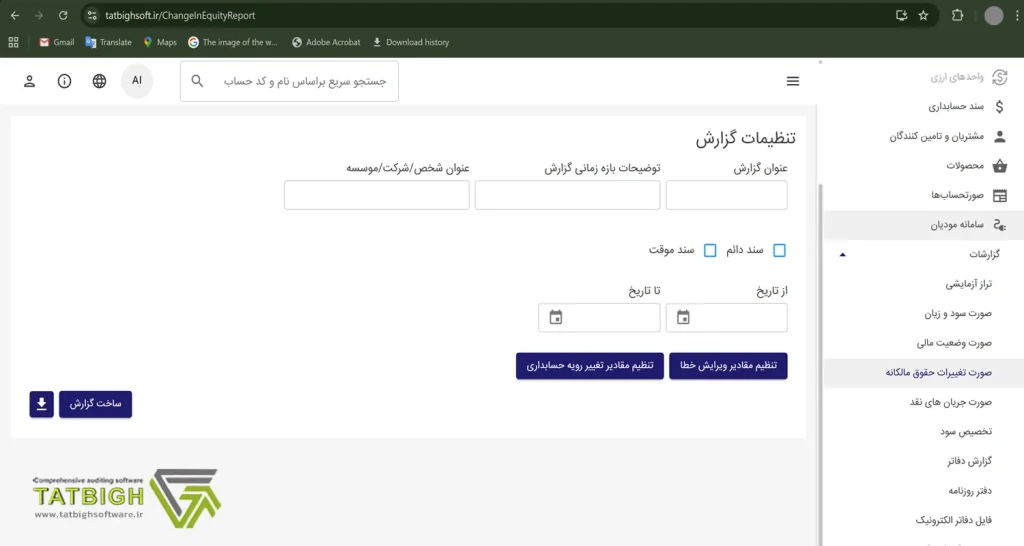Click تنظیم مقادیر ویرایش خطا button
This screenshot has width=1024, height=546.
click(728, 366)
